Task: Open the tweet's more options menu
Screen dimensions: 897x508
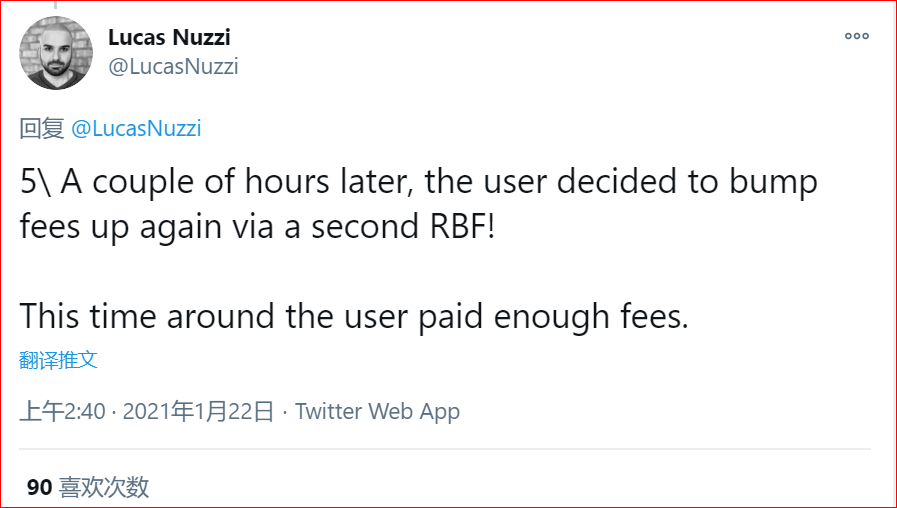Action: [x=857, y=36]
